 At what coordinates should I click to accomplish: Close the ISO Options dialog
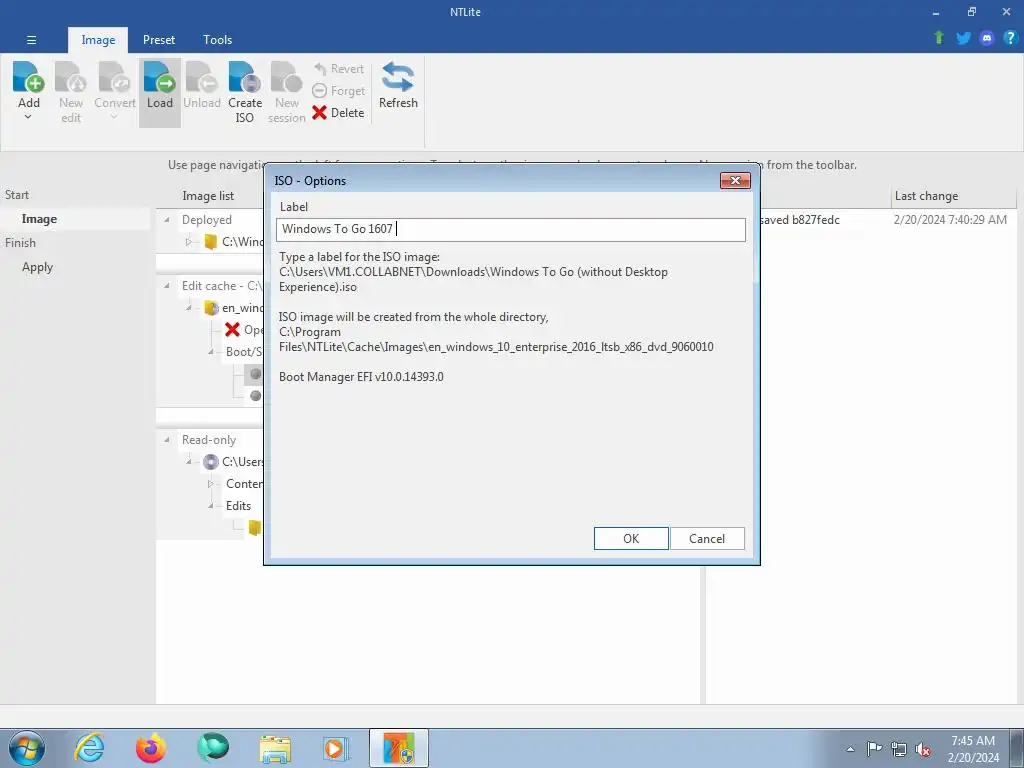(x=735, y=181)
